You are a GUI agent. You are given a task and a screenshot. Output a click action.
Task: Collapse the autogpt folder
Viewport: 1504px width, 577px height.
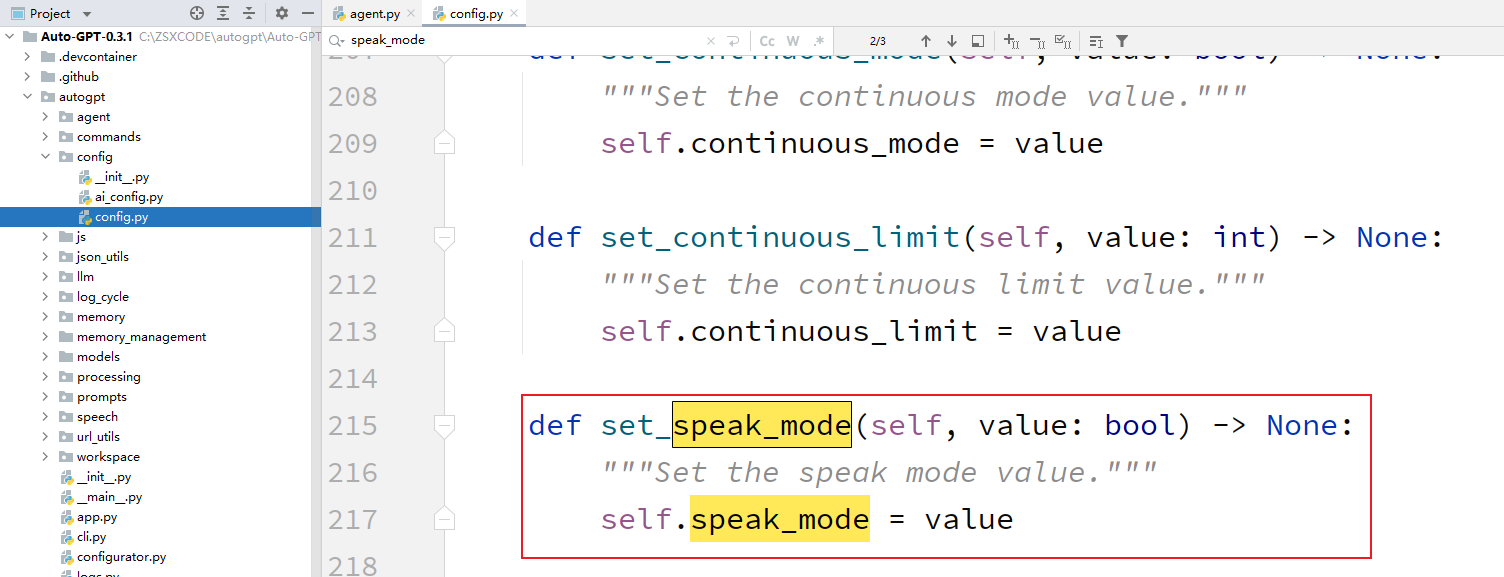[28, 97]
